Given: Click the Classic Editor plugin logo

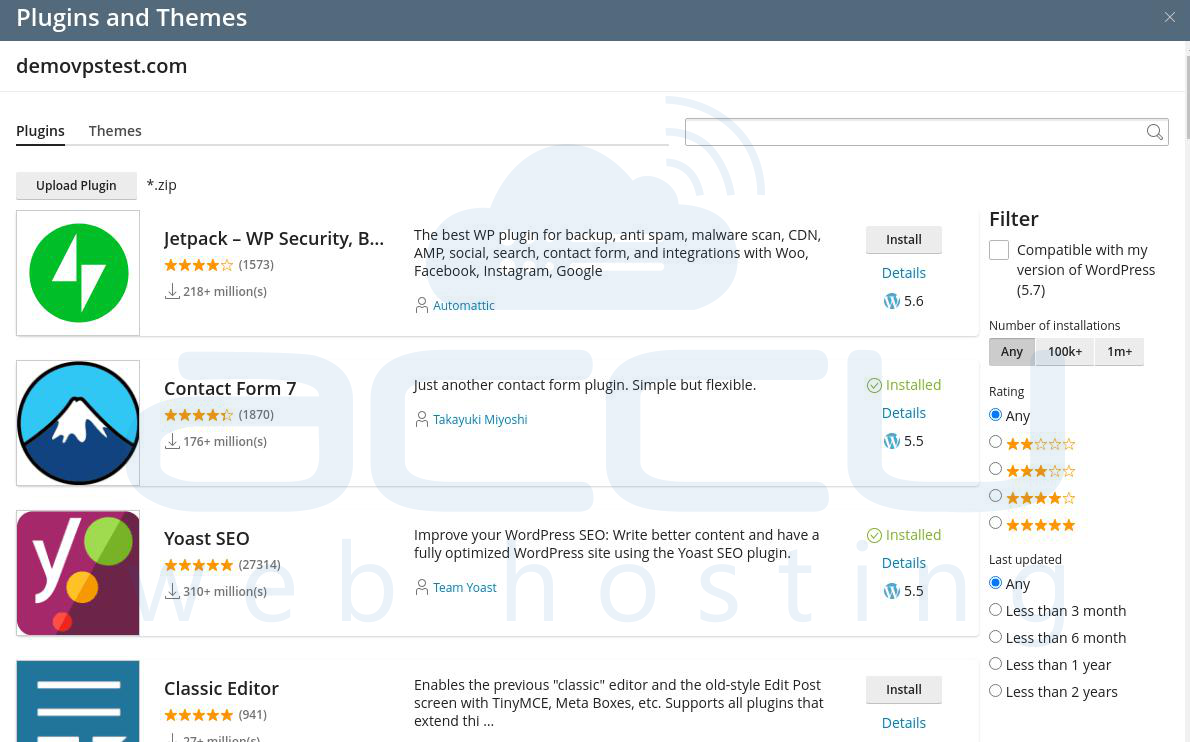Looking at the screenshot, I should coord(78,701).
